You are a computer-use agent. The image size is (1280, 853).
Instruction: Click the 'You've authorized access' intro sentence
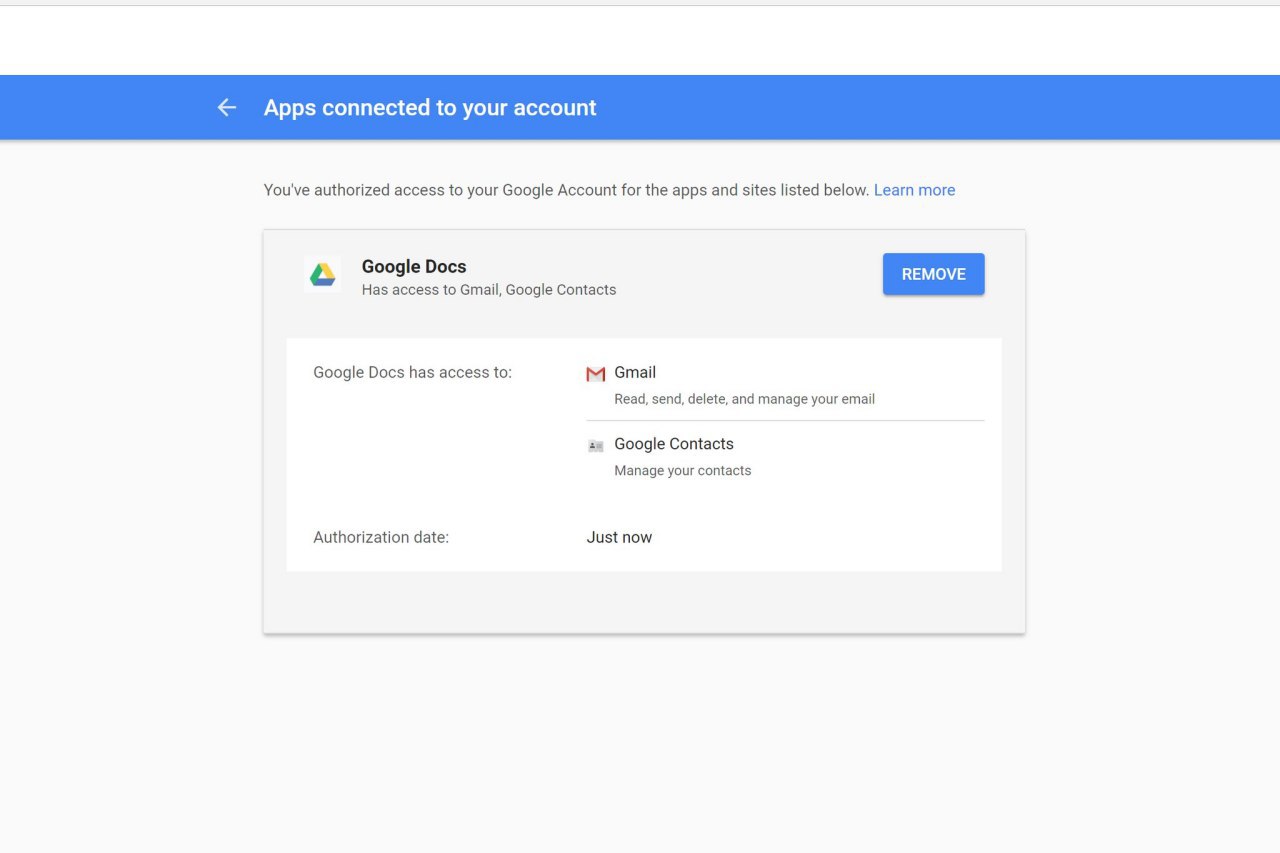tap(566, 190)
